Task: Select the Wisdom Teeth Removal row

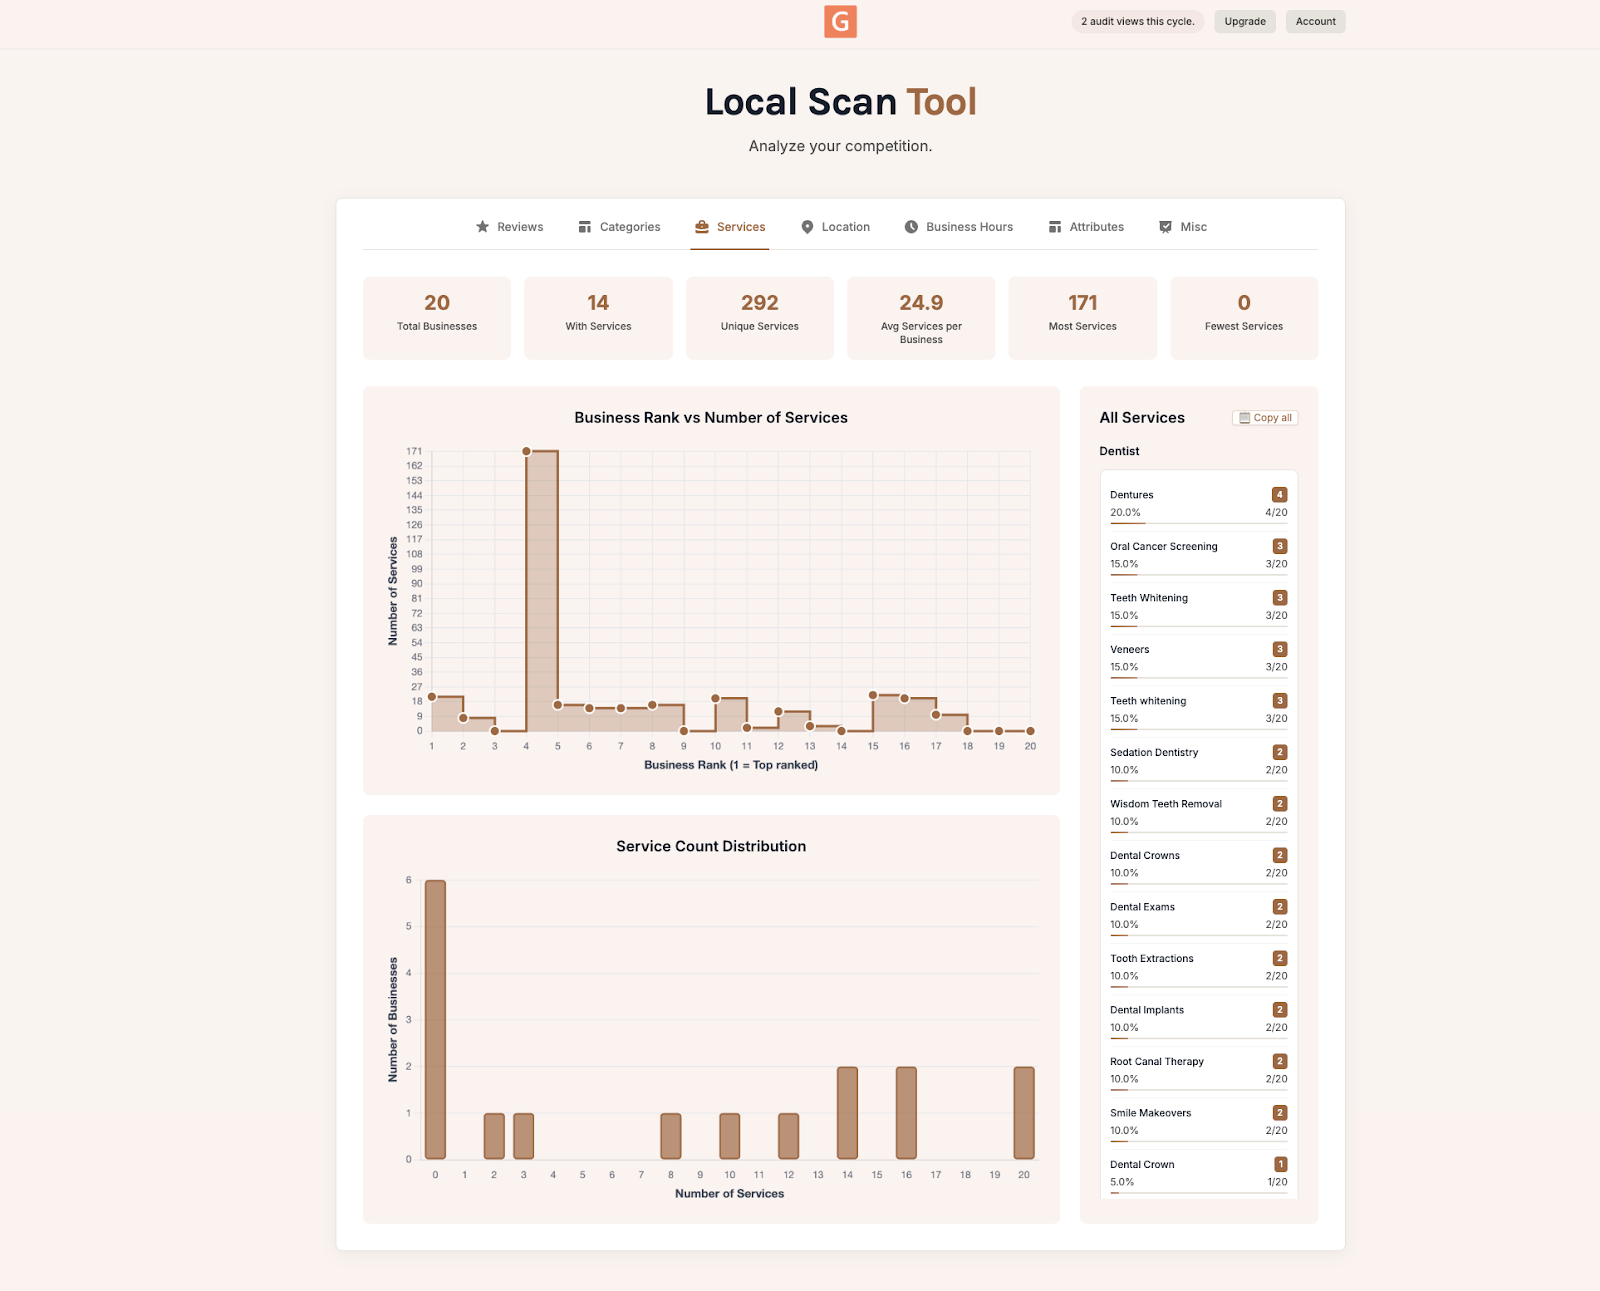Action: 1199,813
